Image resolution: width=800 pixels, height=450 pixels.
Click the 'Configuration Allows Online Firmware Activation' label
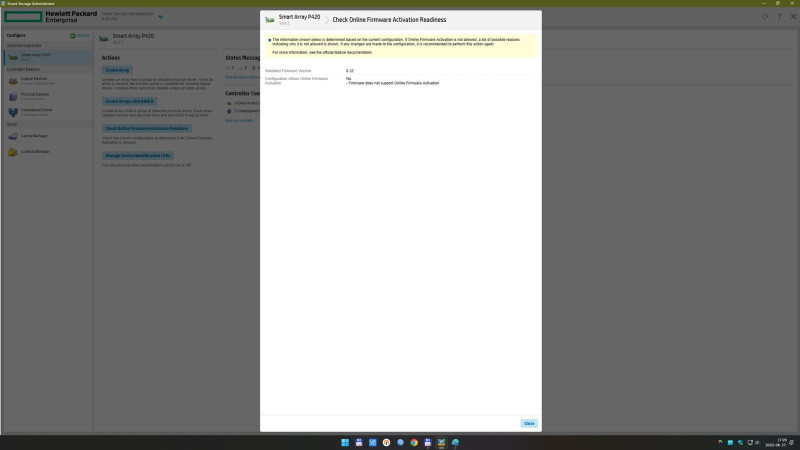[296, 81]
